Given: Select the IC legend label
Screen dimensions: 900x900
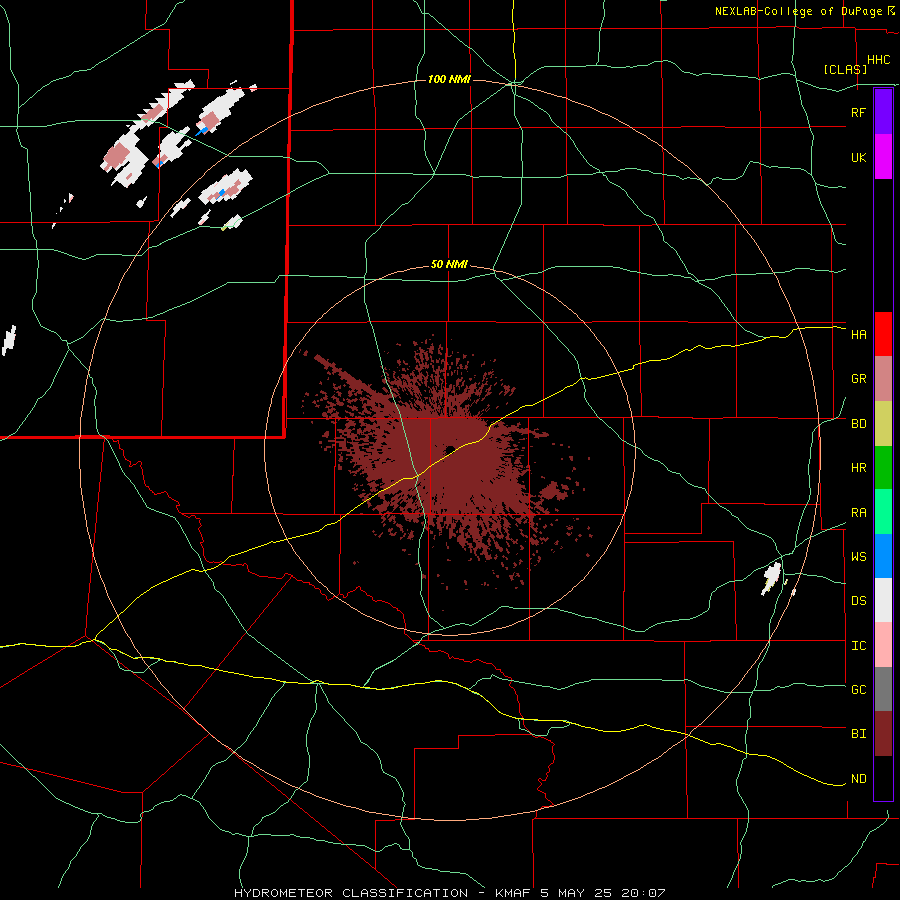Looking at the screenshot, I should [x=858, y=646].
